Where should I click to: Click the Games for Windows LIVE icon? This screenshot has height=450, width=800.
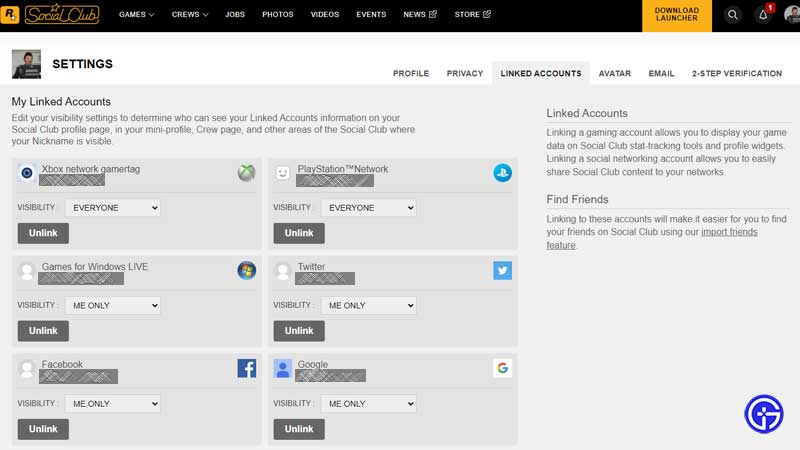246,270
